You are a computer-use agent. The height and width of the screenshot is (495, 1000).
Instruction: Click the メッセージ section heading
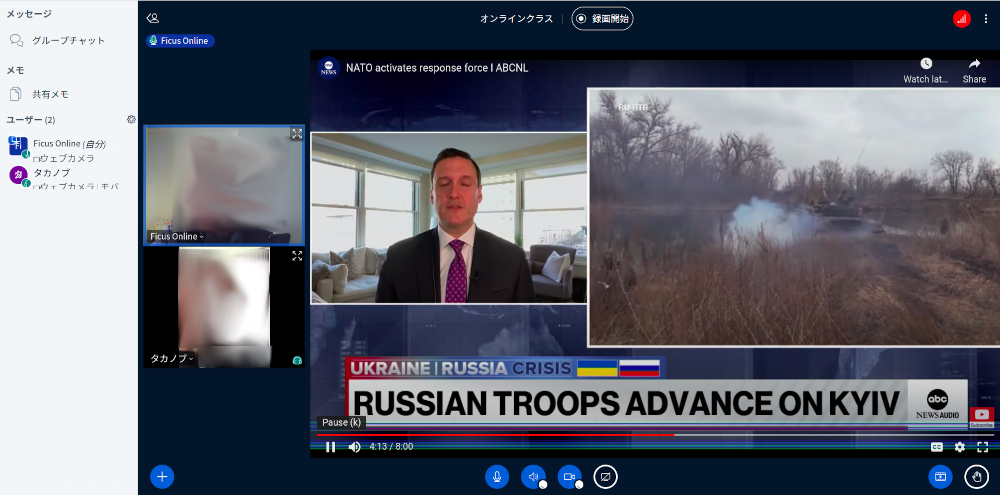coord(29,13)
